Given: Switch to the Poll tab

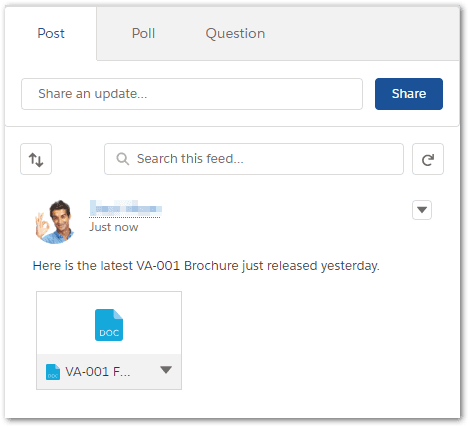Looking at the screenshot, I should [143, 33].
